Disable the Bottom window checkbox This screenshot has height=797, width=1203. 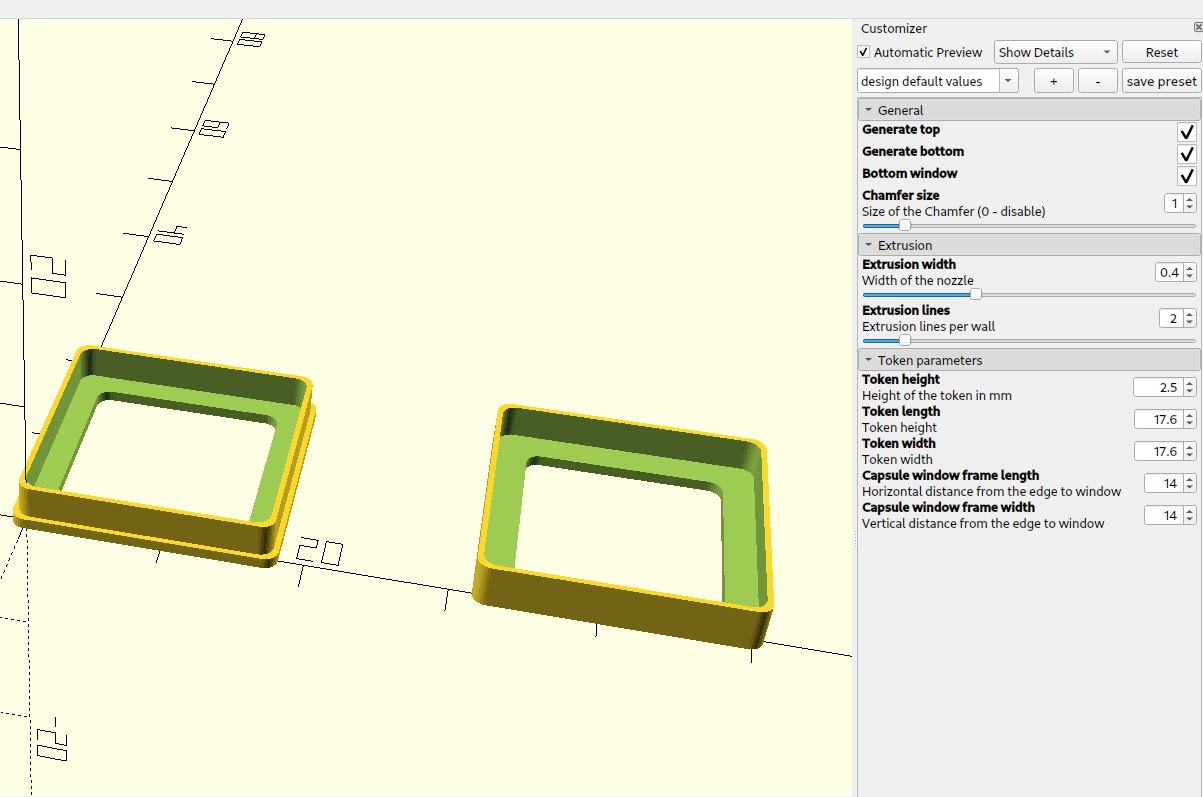1187,176
